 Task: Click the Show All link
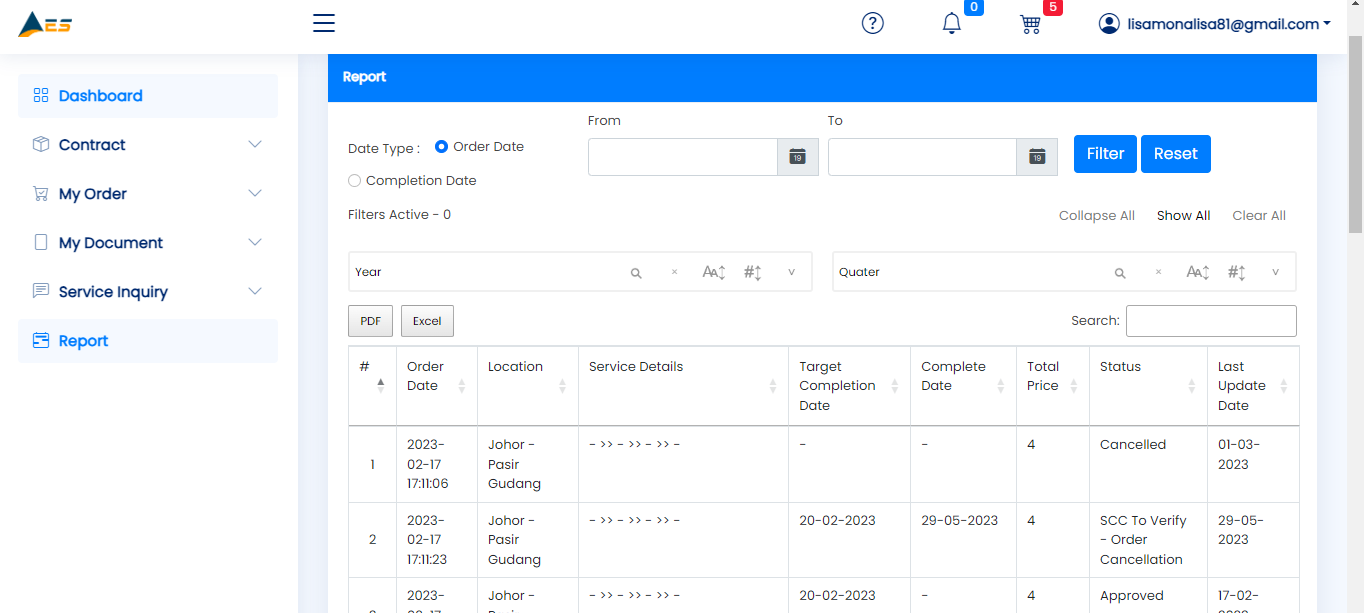[x=1184, y=216]
